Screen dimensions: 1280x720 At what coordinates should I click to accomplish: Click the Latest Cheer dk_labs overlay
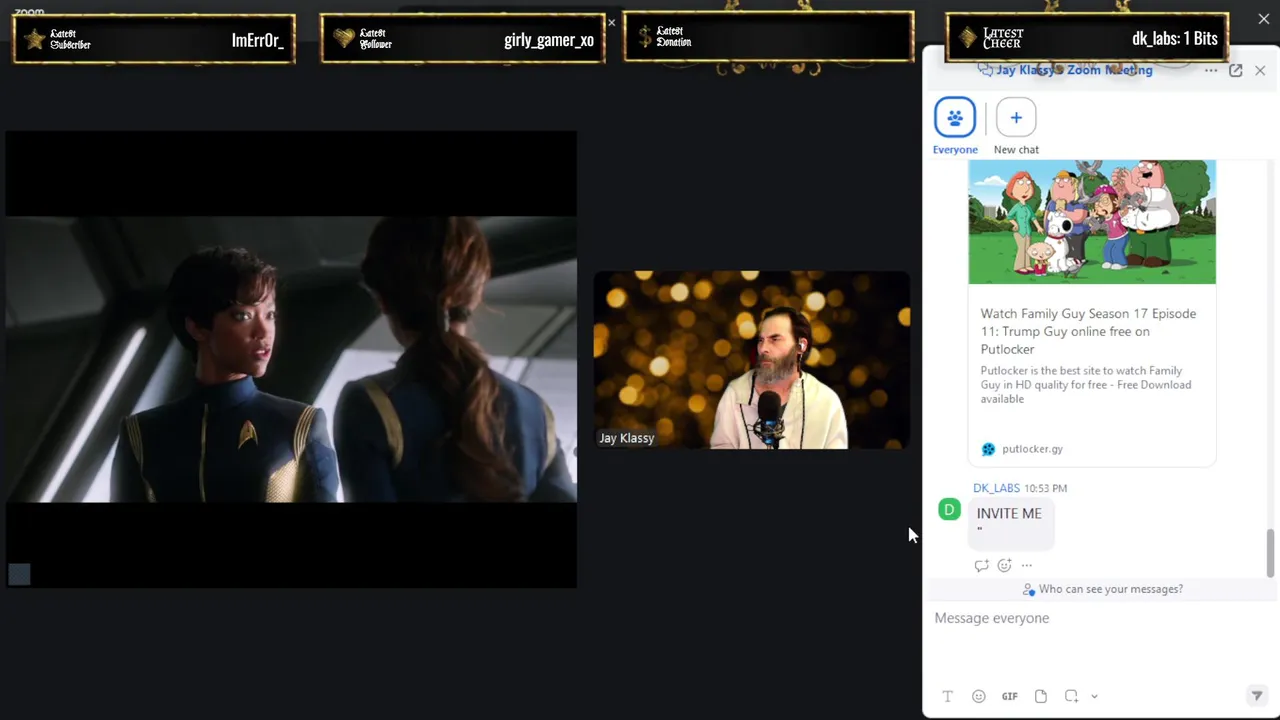tap(1087, 38)
